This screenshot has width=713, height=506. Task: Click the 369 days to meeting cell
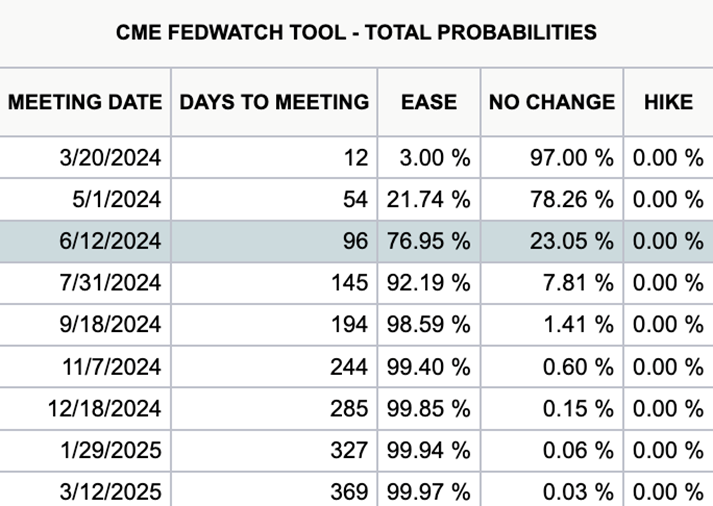coord(274,490)
